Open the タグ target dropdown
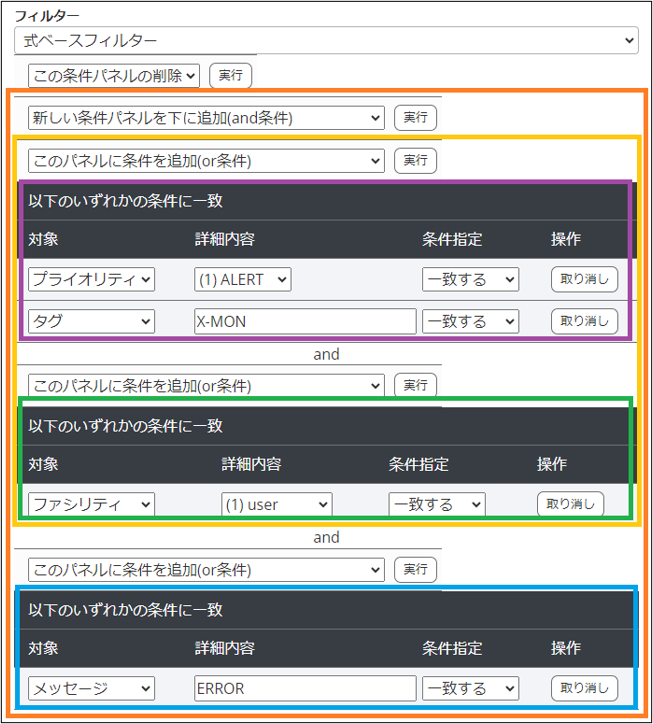 click(x=91, y=321)
